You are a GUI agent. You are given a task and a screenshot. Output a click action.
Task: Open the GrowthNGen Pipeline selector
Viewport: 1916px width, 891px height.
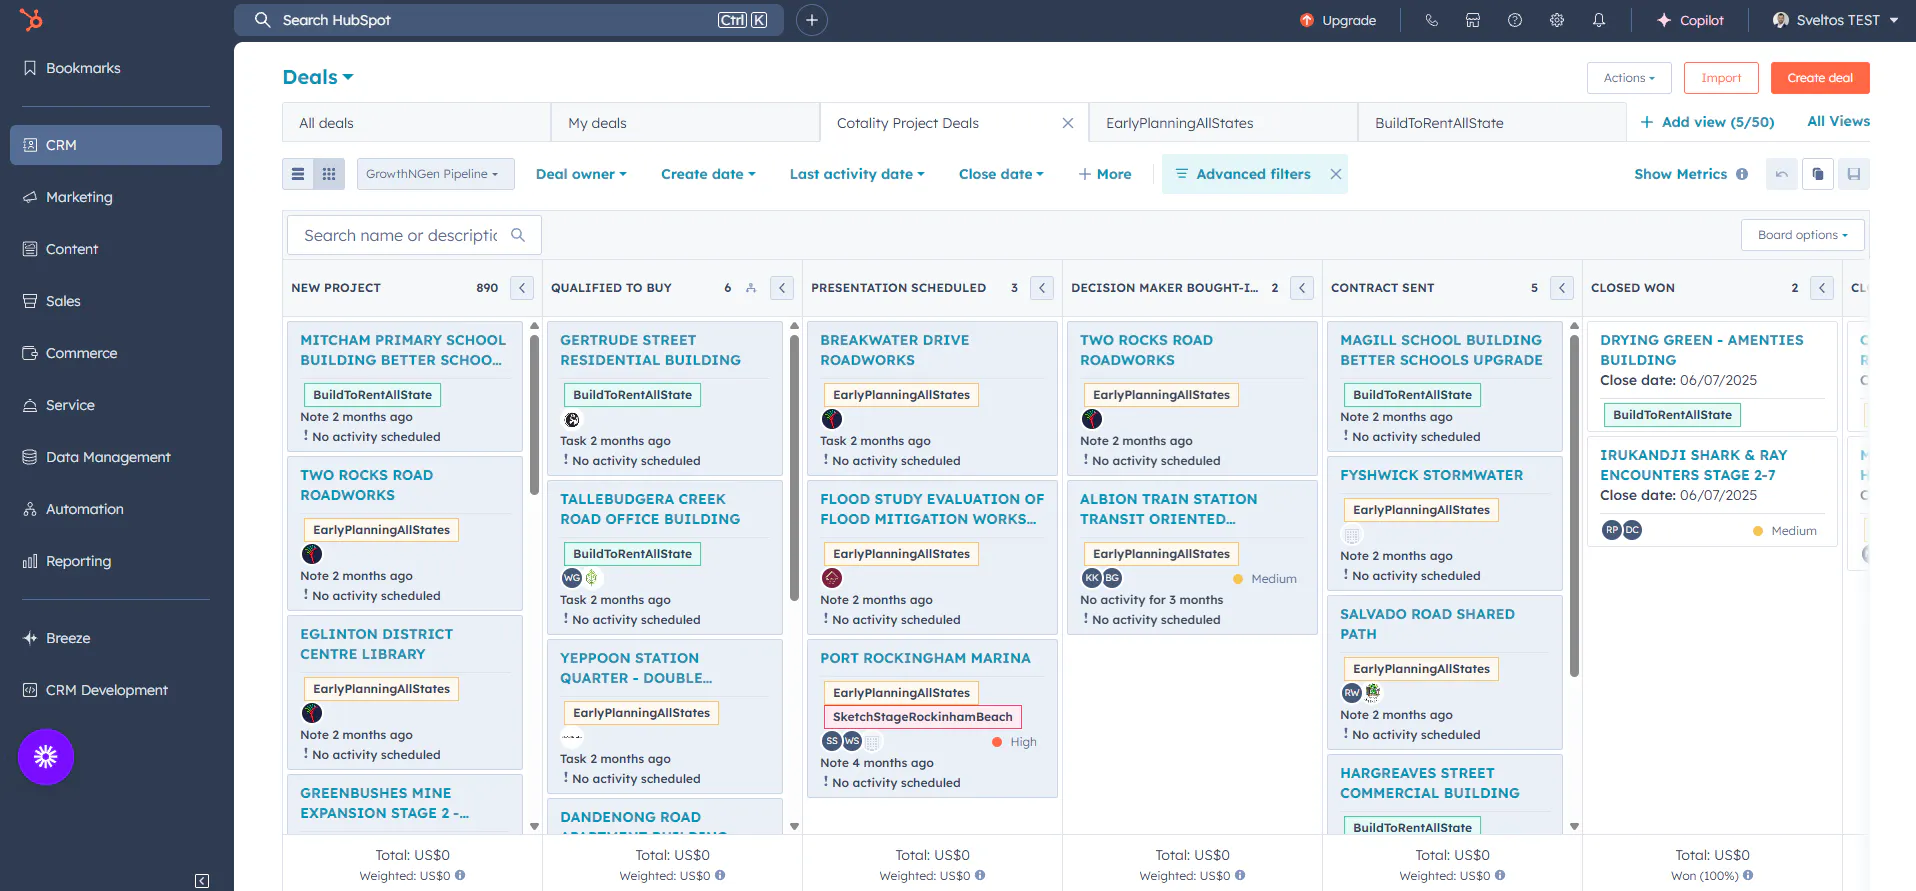(x=436, y=174)
